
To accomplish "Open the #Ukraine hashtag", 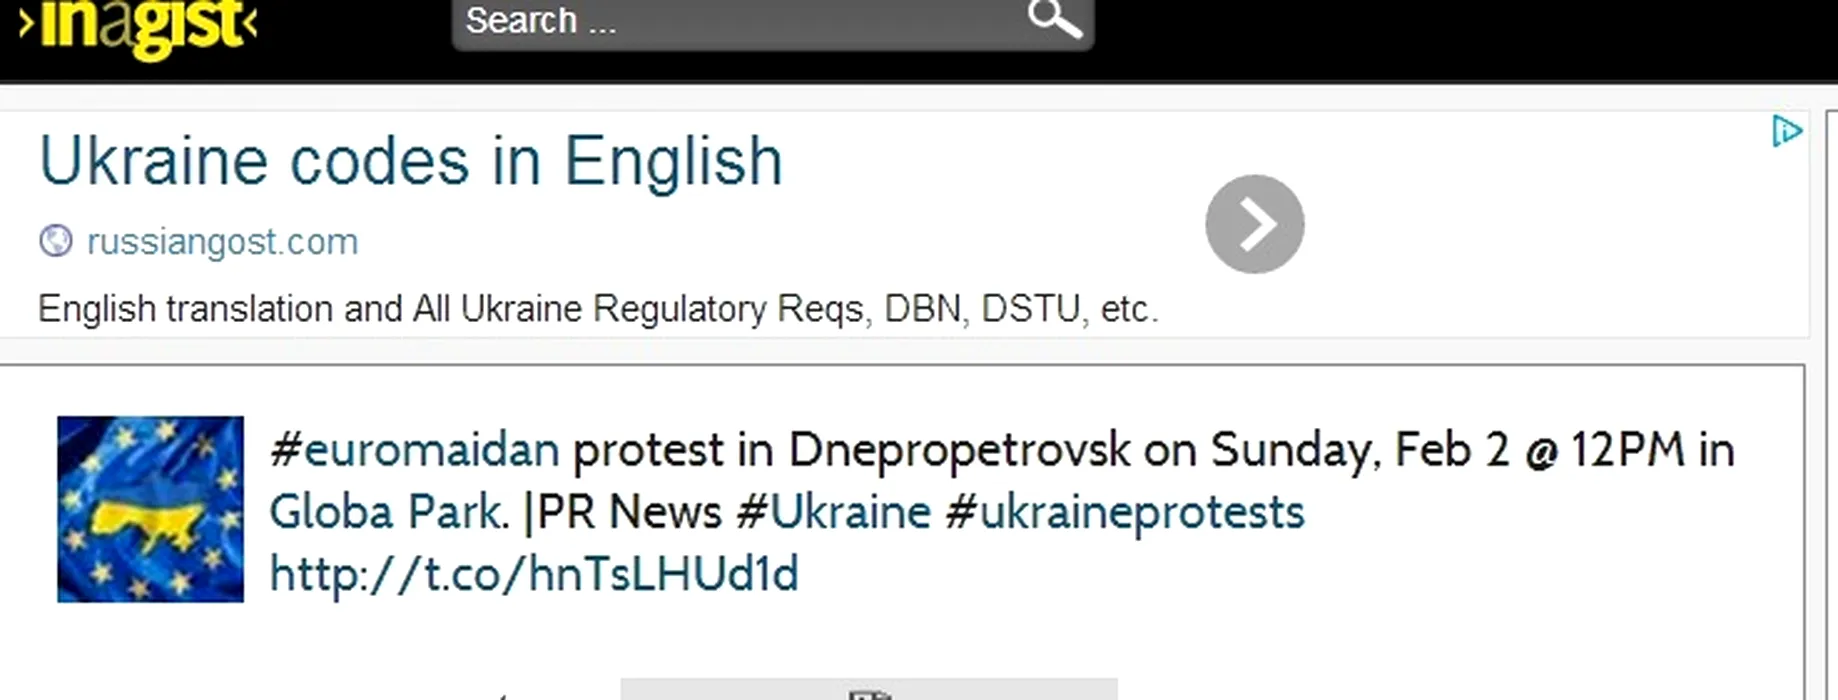I will (833, 512).
